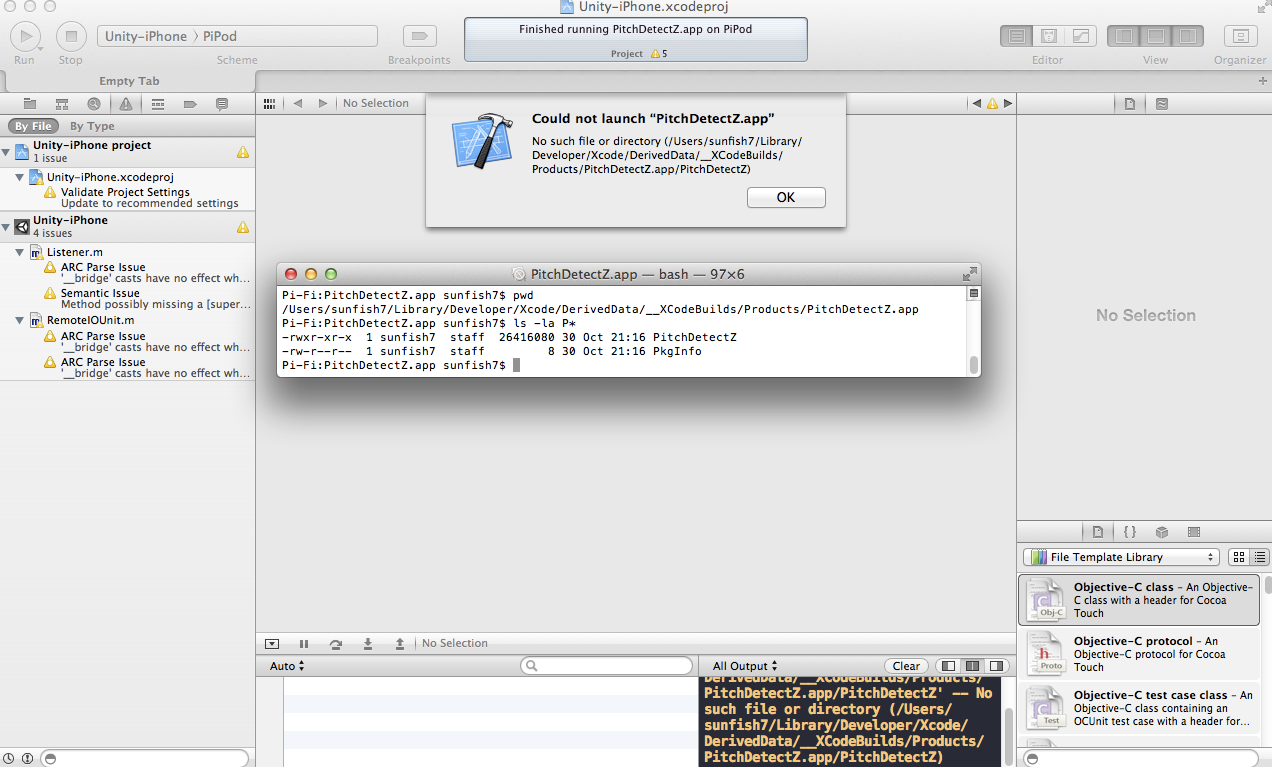Click Step Into in debug bar
This screenshot has height=767, width=1272.
click(368, 643)
